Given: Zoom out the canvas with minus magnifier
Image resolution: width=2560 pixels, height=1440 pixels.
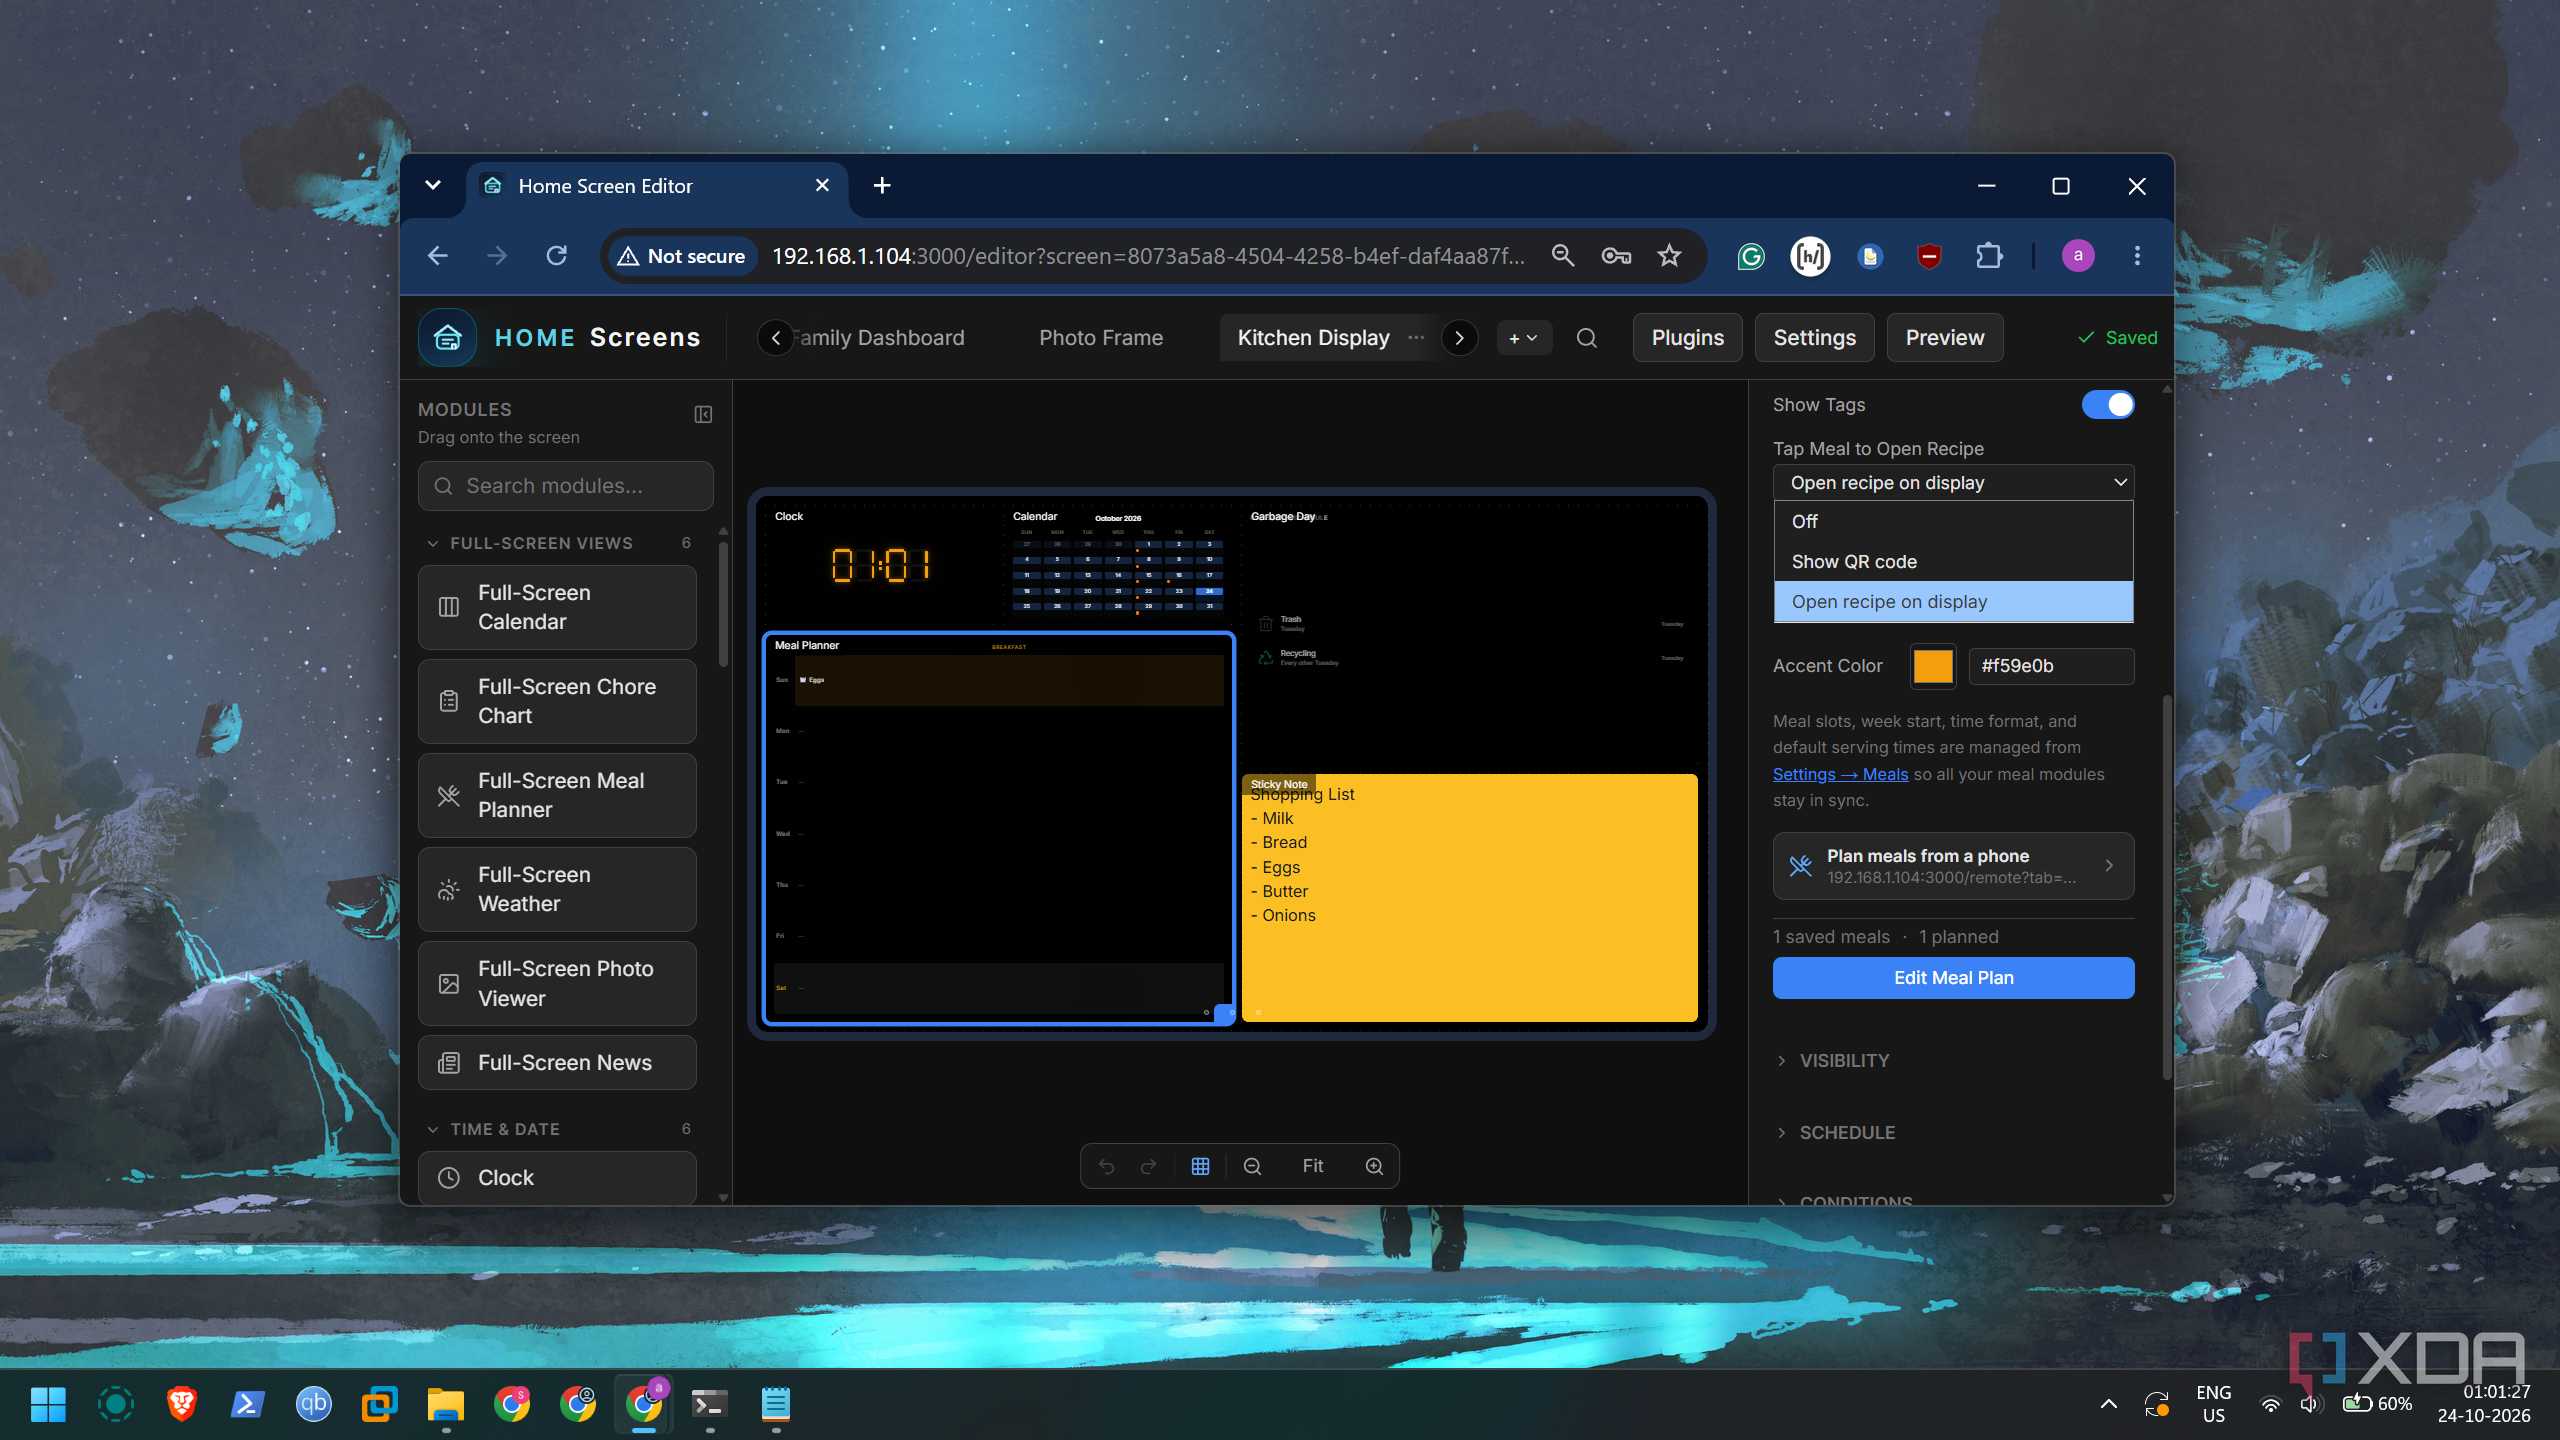Looking at the screenshot, I should 1252,1166.
